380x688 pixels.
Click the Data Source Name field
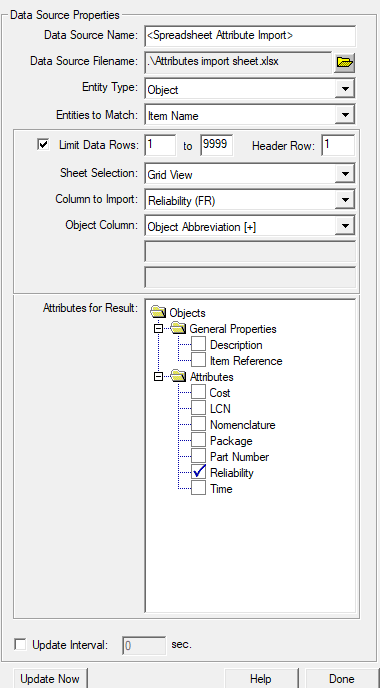pyautogui.click(x=250, y=36)
